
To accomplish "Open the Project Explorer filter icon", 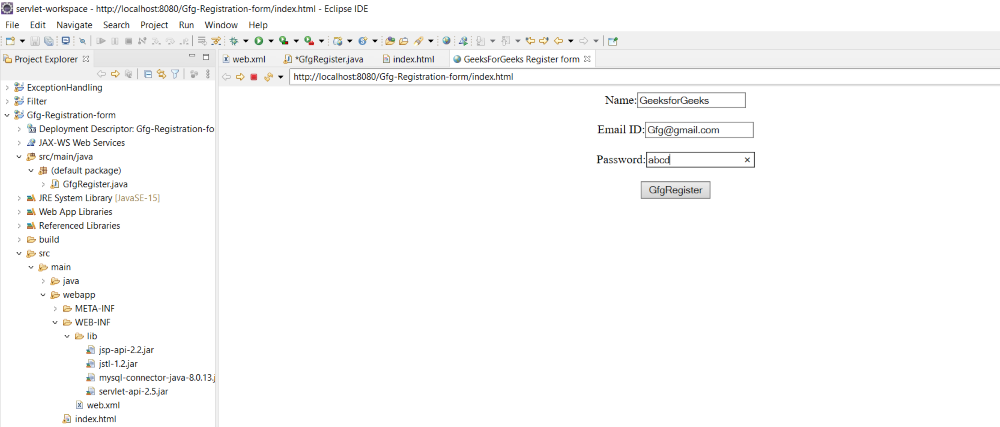I will tap(175, 74).
